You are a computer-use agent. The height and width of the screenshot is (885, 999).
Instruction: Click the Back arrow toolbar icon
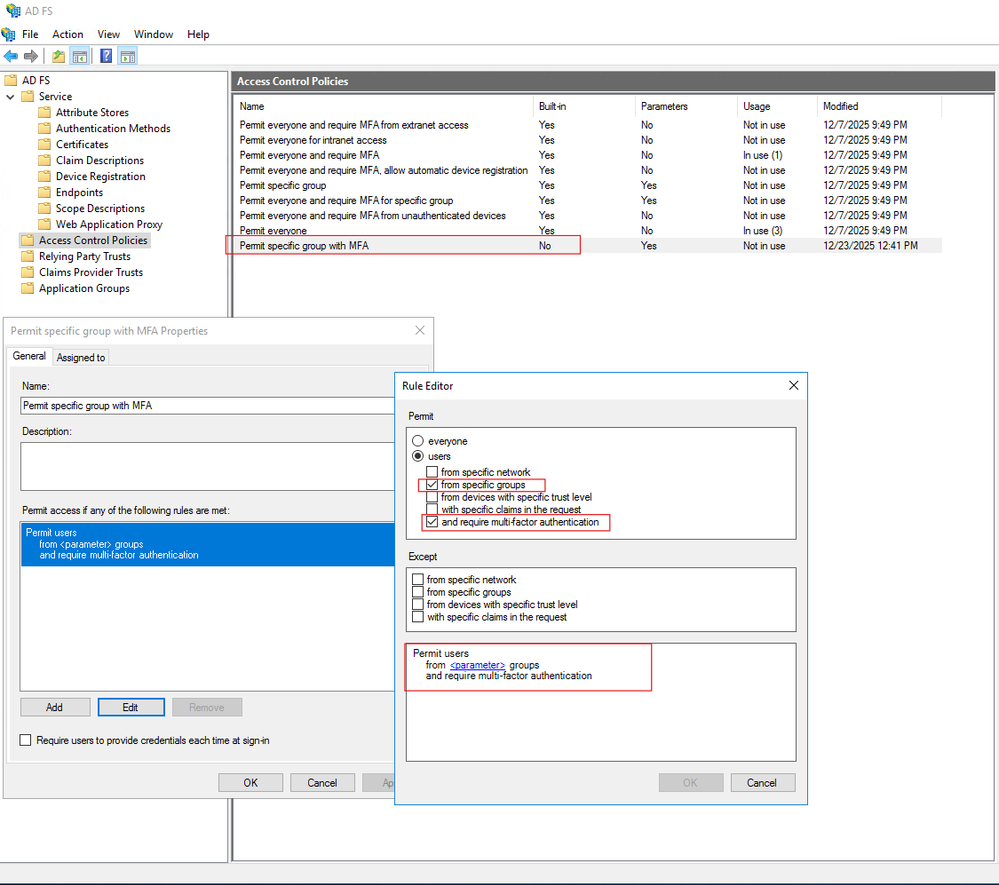11,57
